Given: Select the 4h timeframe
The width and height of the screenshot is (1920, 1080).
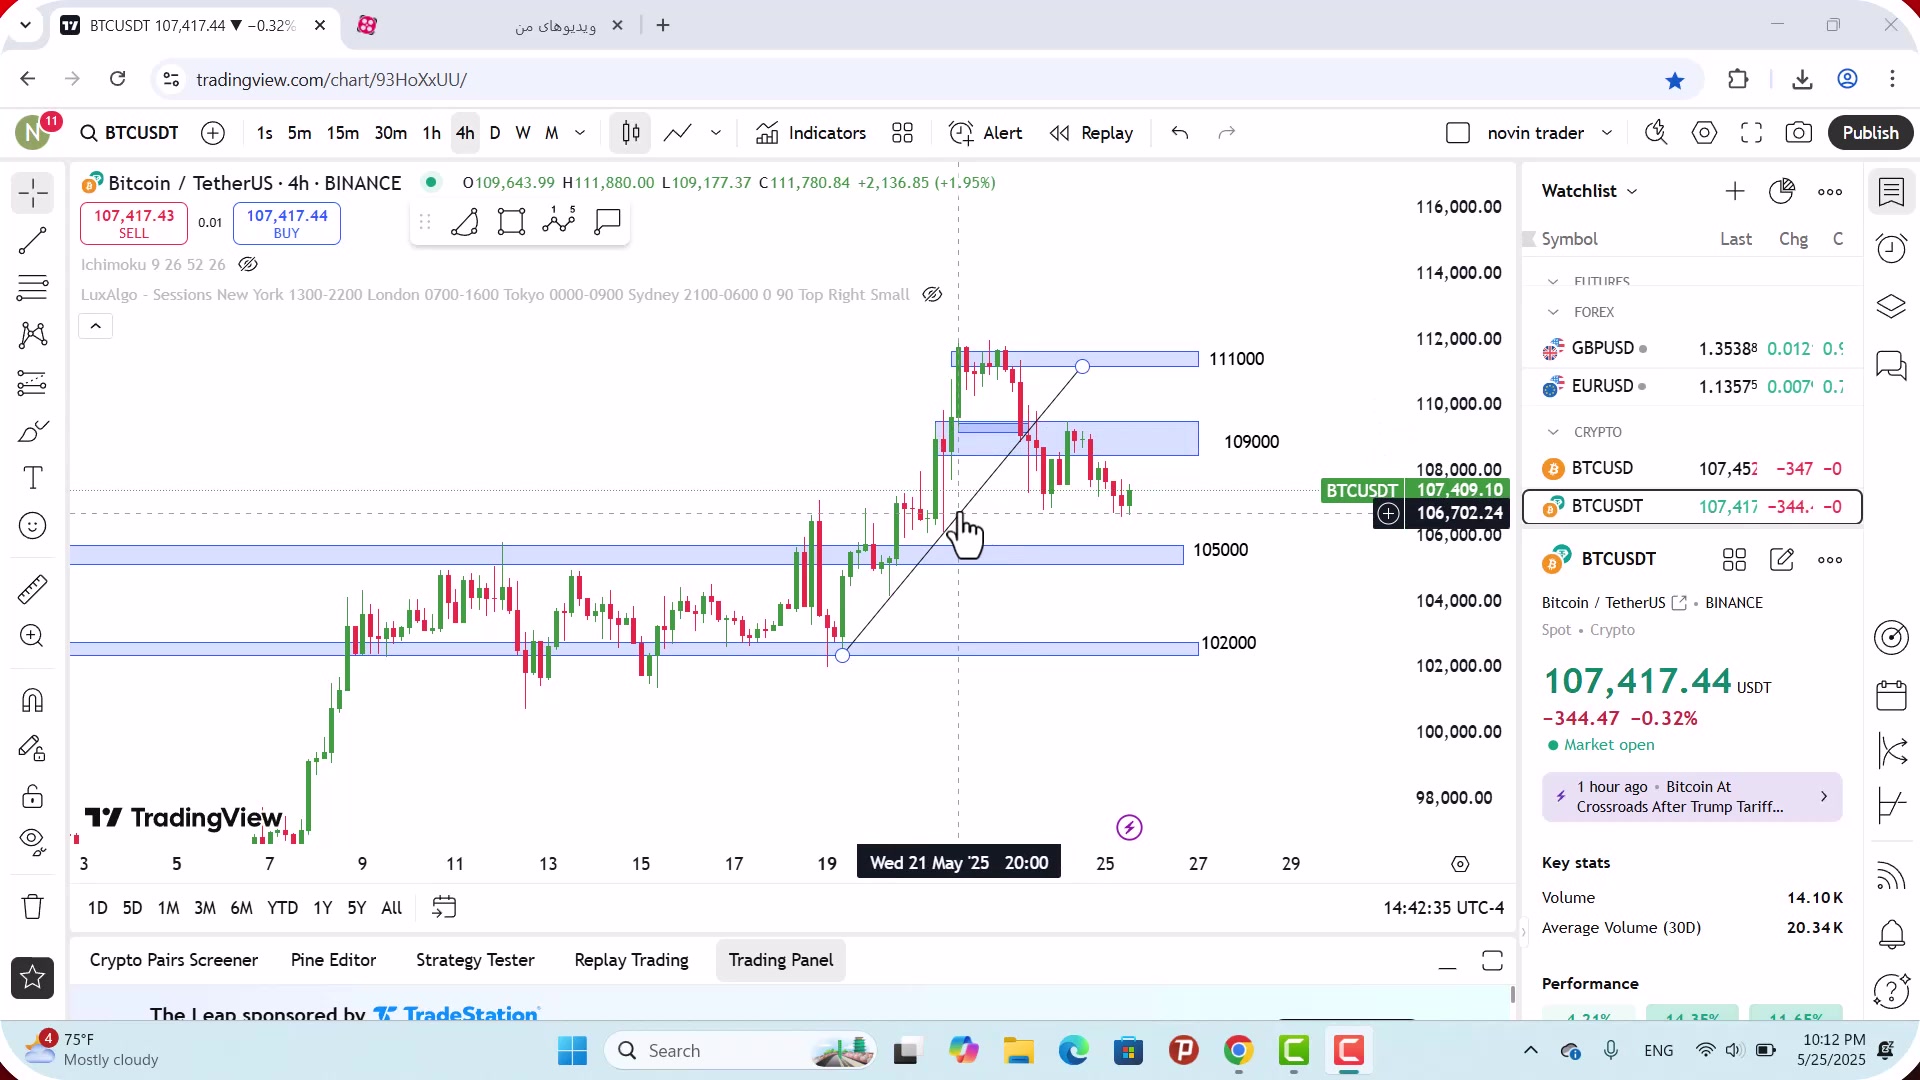Looking at the screenshot, I should [465, 133].
